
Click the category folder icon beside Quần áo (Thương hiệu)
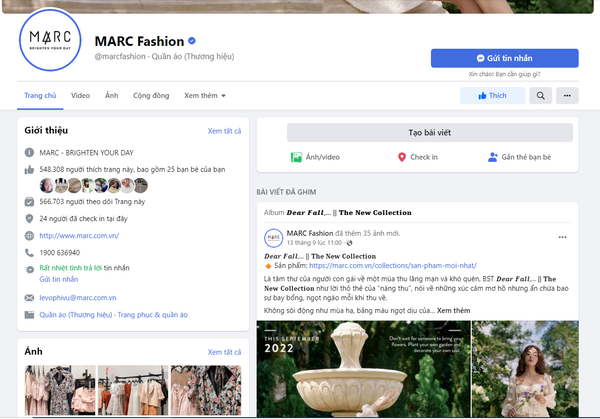[x=29, y=315]
